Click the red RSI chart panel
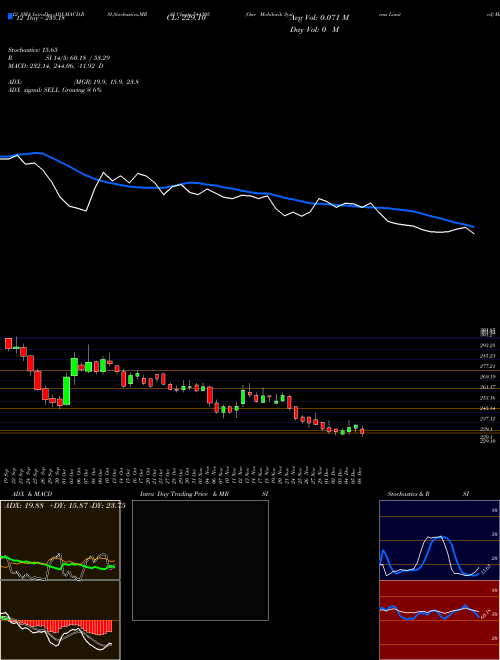The height and width of the screenshot is (660, 500). click(439, 620)
